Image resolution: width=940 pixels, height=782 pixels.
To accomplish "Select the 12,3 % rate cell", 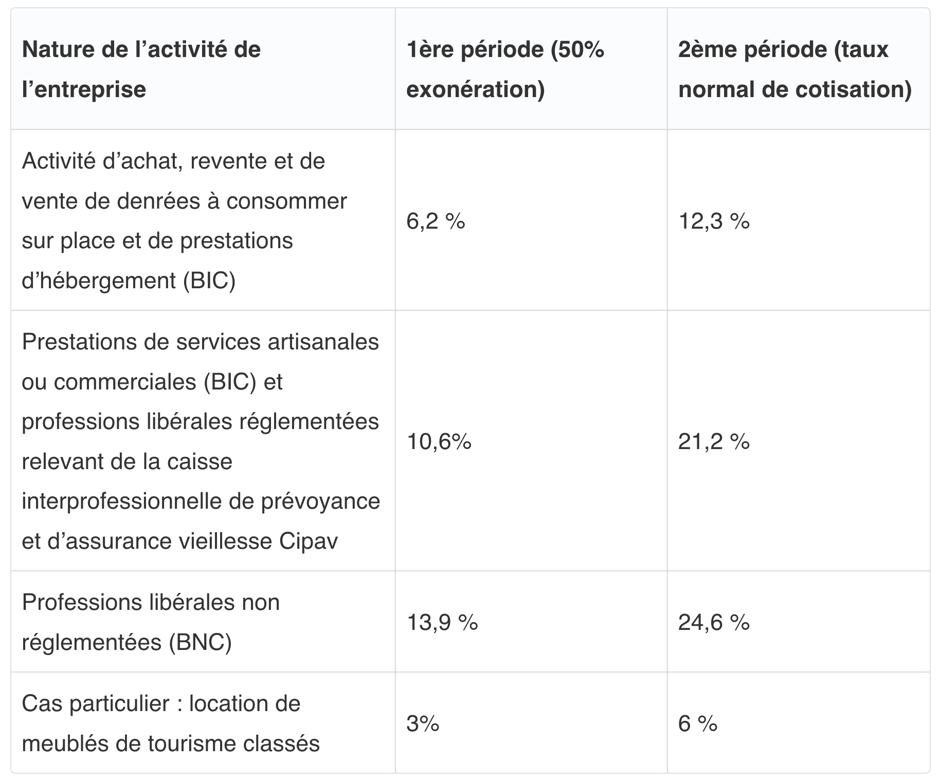I will pyautogui.click(x=714, y=221).
